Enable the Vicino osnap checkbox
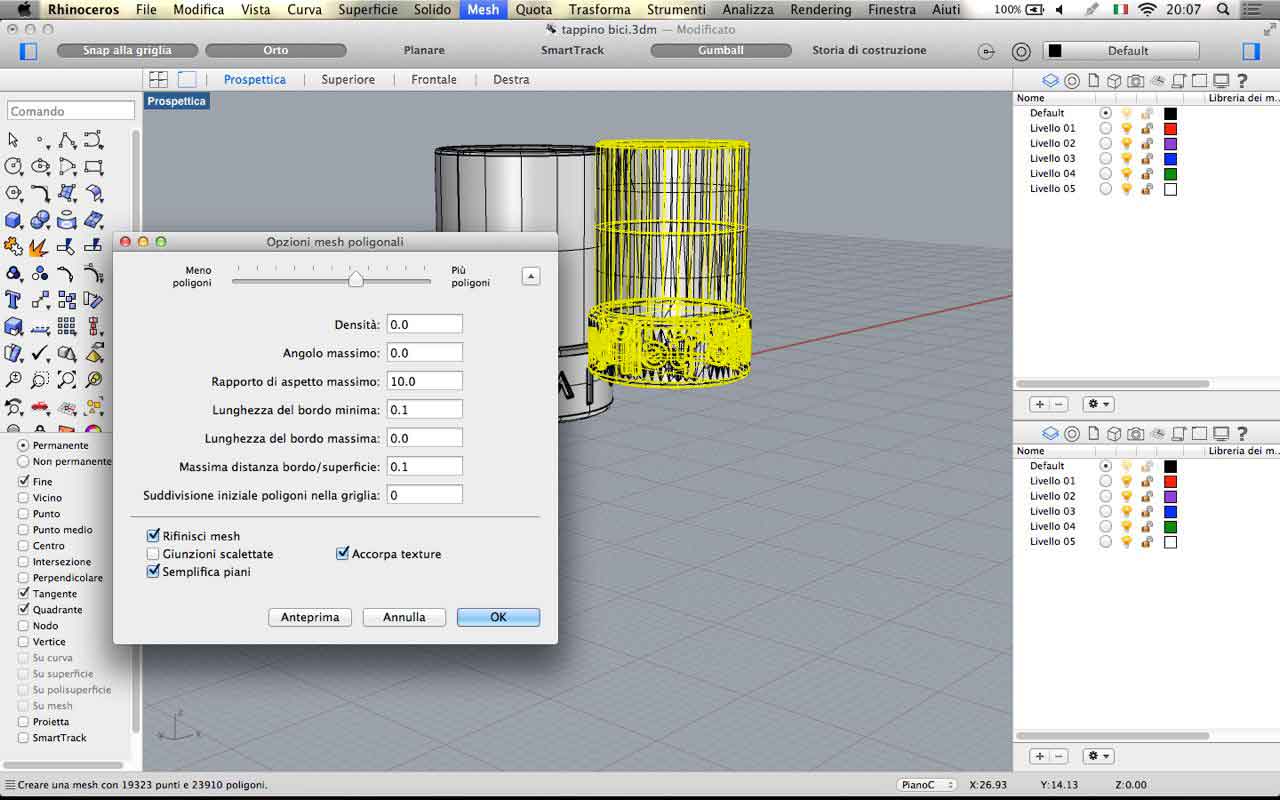Image resolution: width=1280 pixels, height=800 pixels. (23, 498)
